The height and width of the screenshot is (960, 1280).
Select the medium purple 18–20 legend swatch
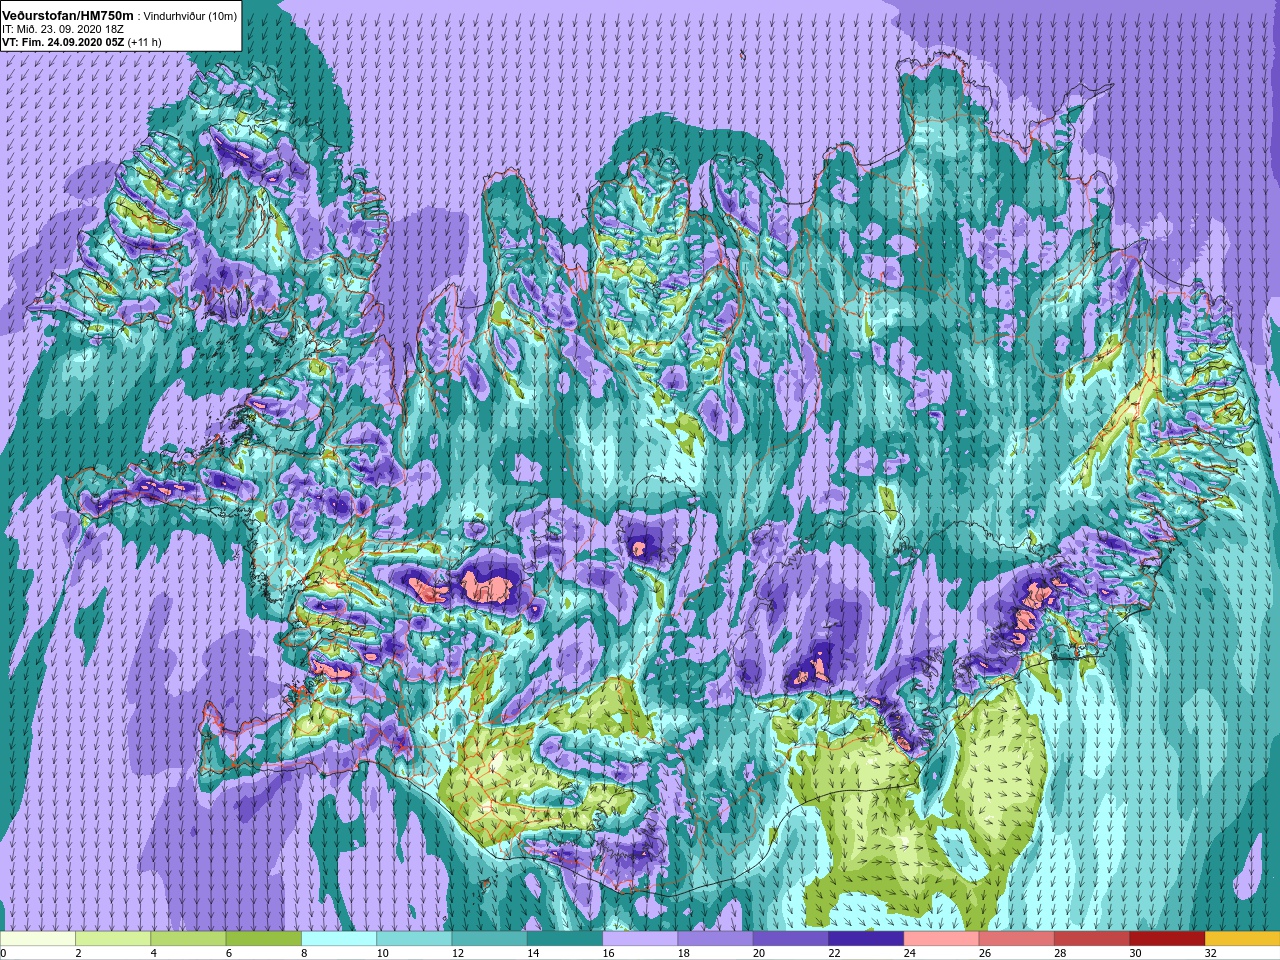(x=715, y=939)
